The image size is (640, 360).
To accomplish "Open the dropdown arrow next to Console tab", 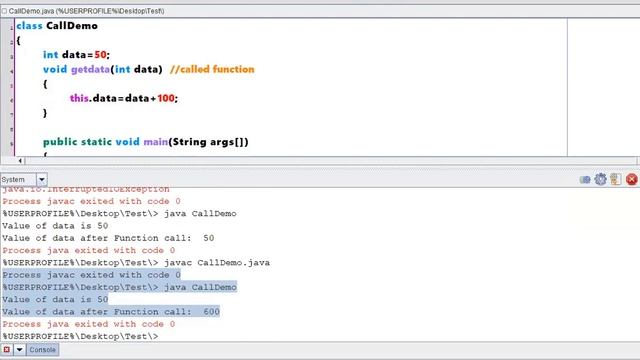I will click(19, 350).
